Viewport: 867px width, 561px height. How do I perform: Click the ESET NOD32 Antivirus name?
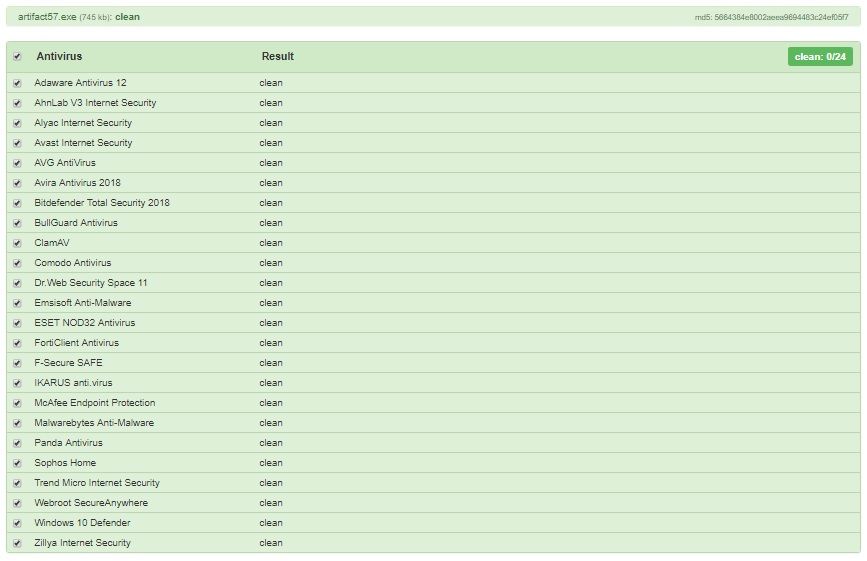pos(85,323)
